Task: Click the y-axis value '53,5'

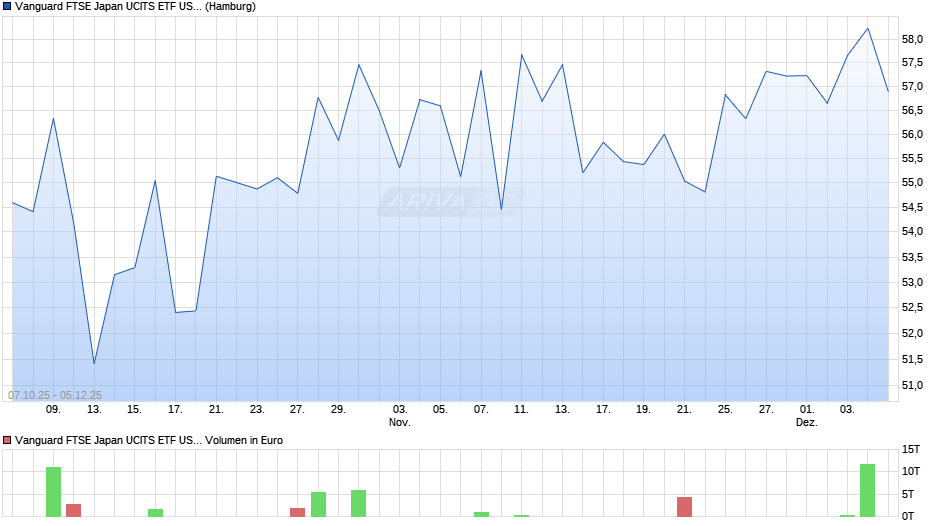Action: (x=912, y=258)
